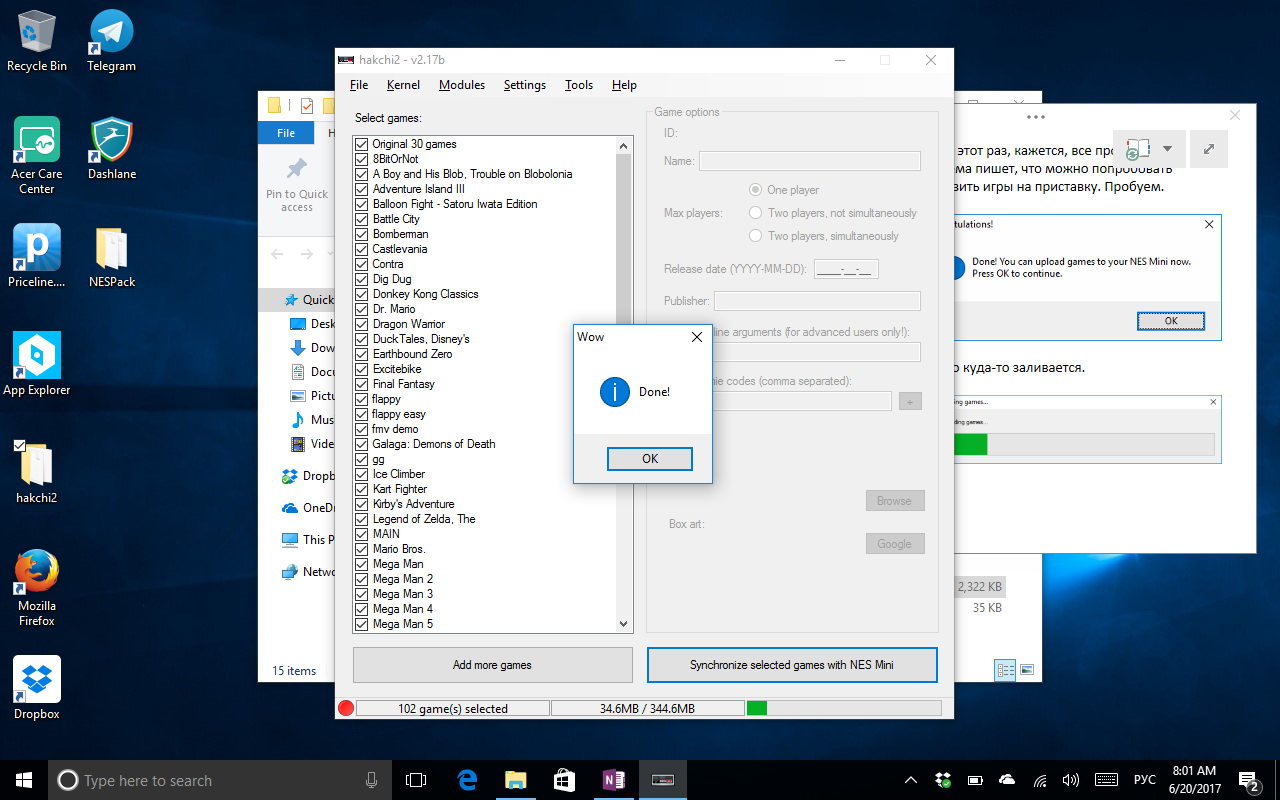
Task: Click games list scroll up arrow
Action: coord(624,145)
